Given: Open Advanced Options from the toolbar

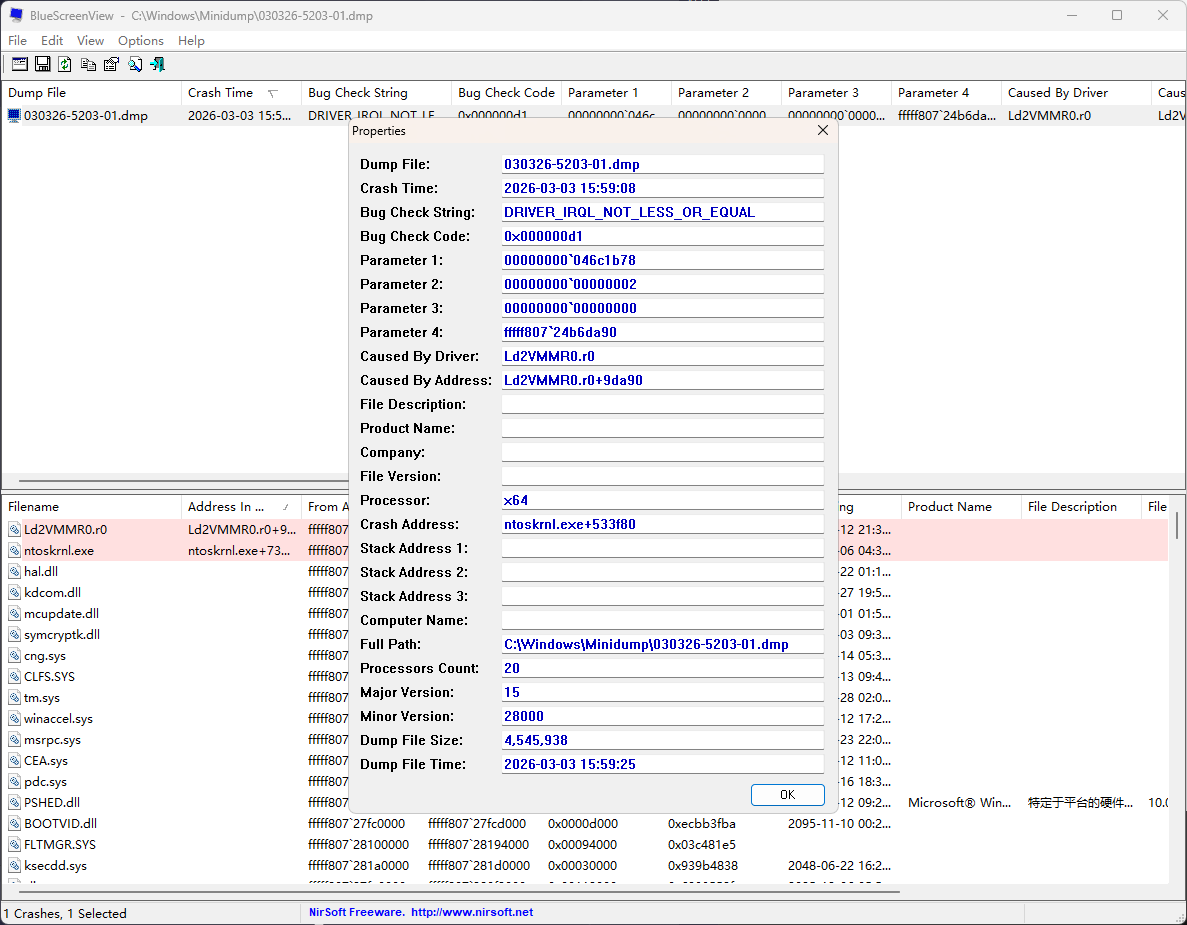Looking at the screenshot, I should click(19, 64).
